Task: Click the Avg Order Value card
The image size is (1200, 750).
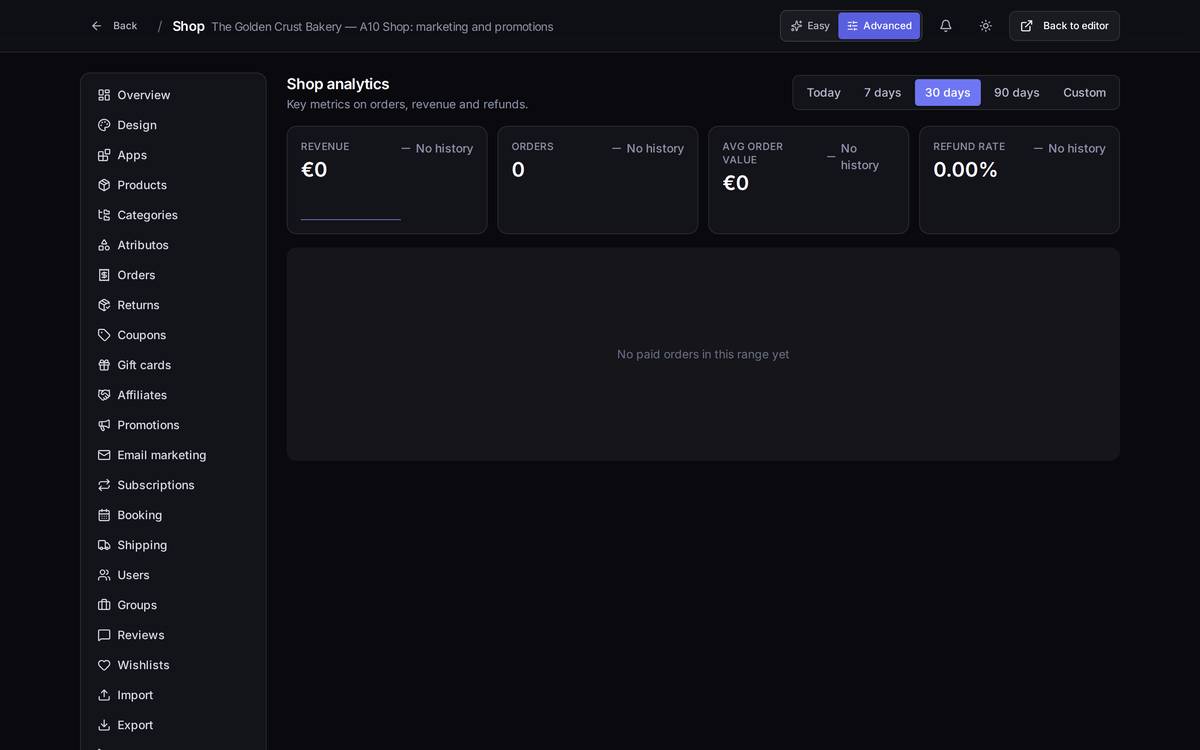Action: point(809,180)
